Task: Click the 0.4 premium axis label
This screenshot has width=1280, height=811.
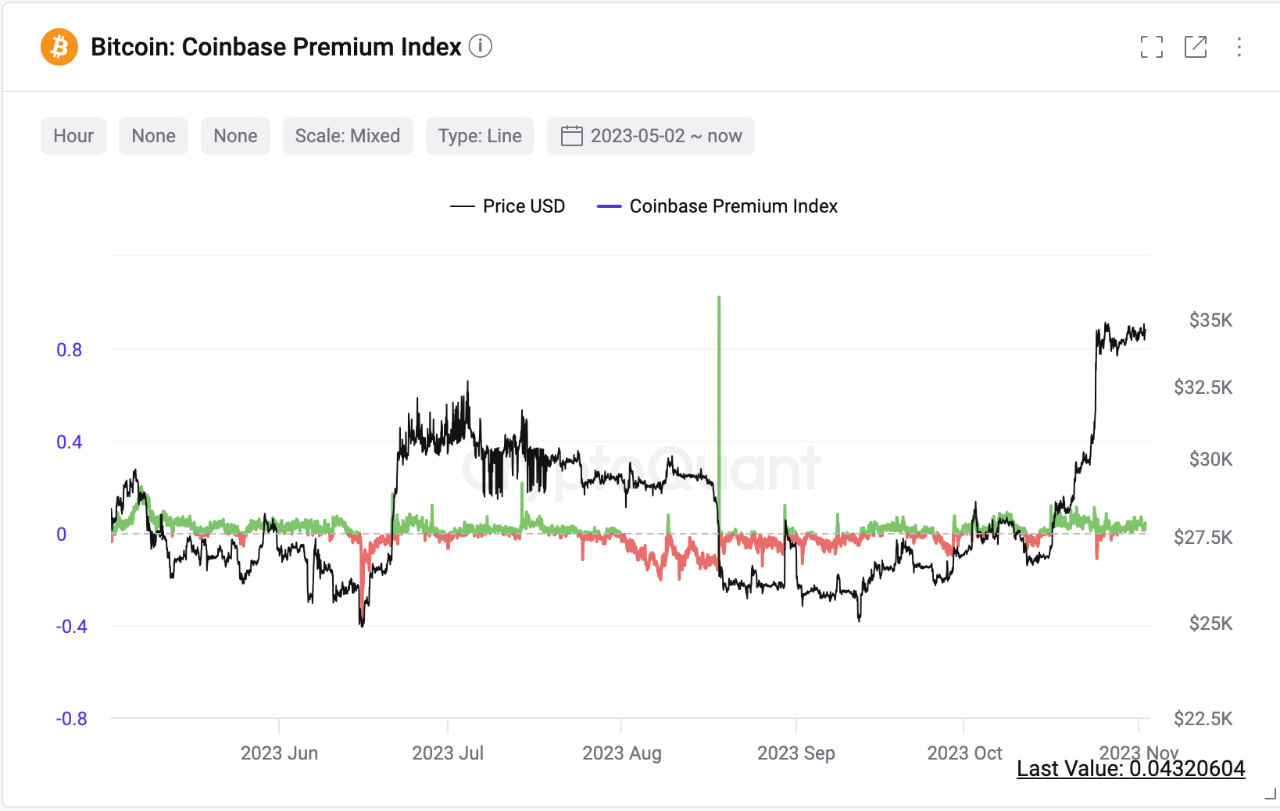Action: 70,442
